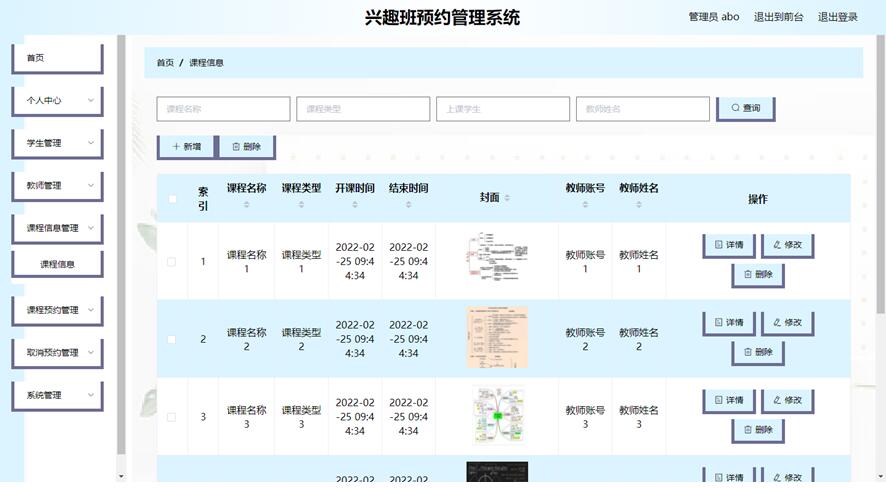Click the 删除 trash icon in row 1
This screenshot has width=886, height=489.
(x=748, y=274)
